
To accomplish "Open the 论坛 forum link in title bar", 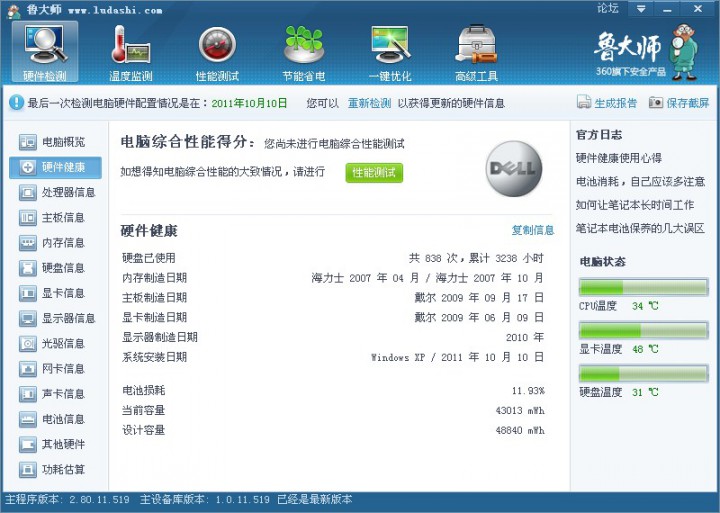I will [607, 8].
